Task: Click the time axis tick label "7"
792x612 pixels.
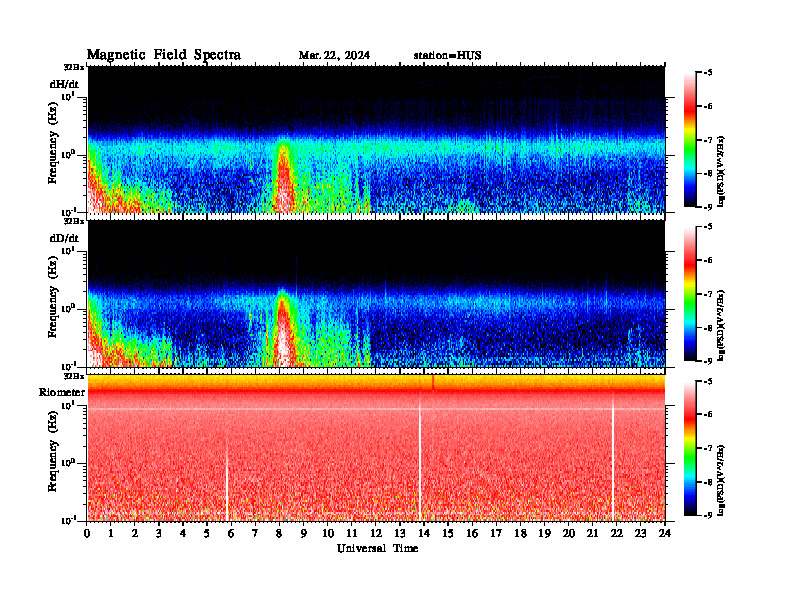Action: pyautogui.click(x=255, y=533)
